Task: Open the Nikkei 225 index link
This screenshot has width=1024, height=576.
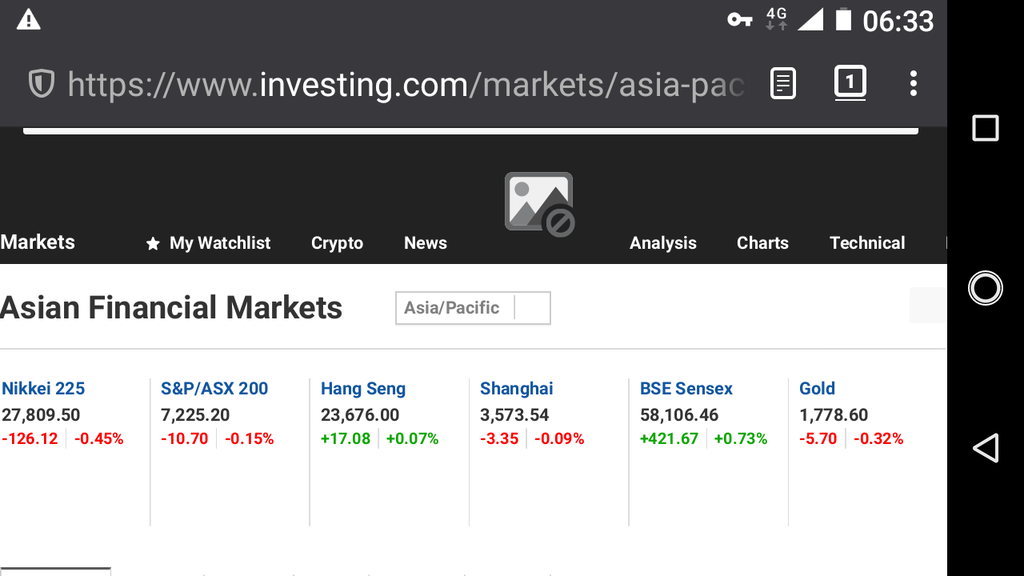Action: tap(43, 389)
